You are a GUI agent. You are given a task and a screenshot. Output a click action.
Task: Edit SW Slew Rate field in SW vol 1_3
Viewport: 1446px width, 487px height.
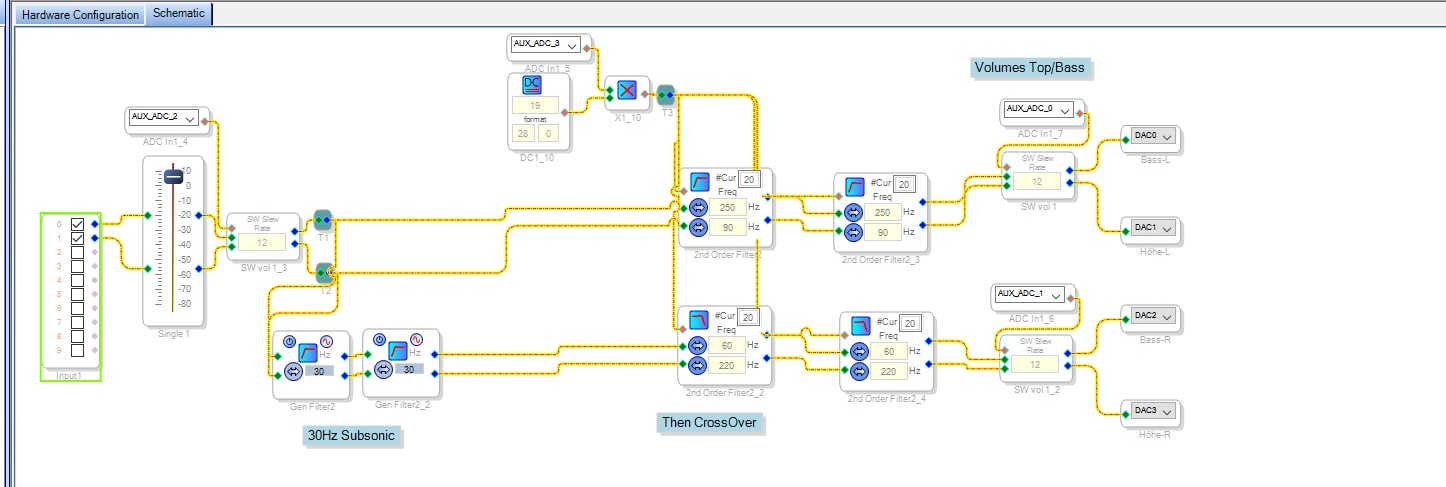pos(262,243)
